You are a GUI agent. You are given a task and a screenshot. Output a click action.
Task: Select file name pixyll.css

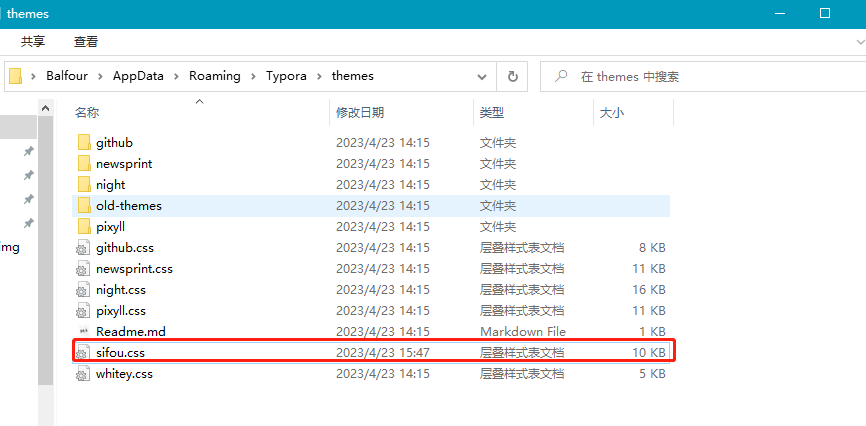click(x=121, y=311)
